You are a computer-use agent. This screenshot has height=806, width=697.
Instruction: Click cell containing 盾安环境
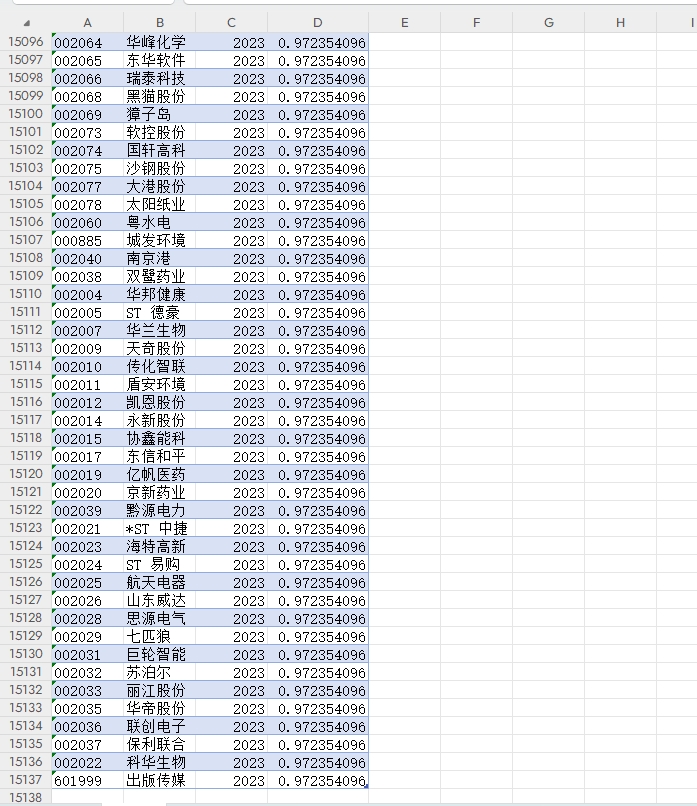pyautogui.click(x=159, y=383)
